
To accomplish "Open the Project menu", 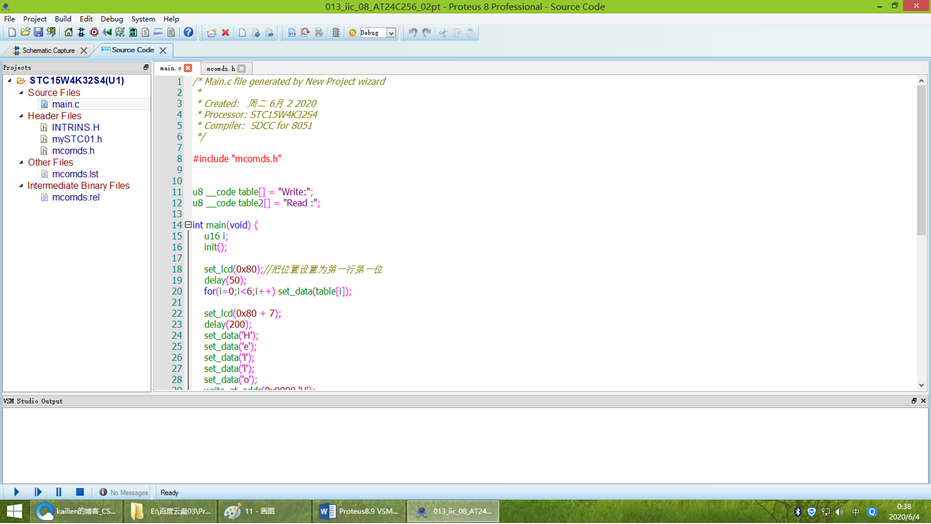I will coord(34,19).
